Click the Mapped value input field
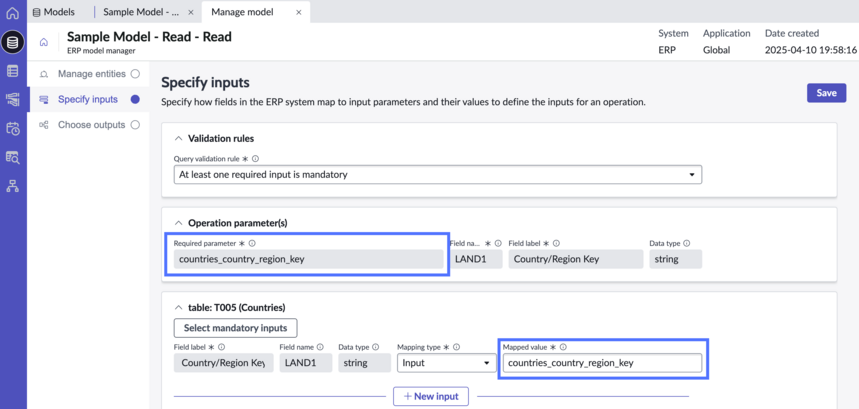This screenshot has height=409, width=859. click(602, 362)
